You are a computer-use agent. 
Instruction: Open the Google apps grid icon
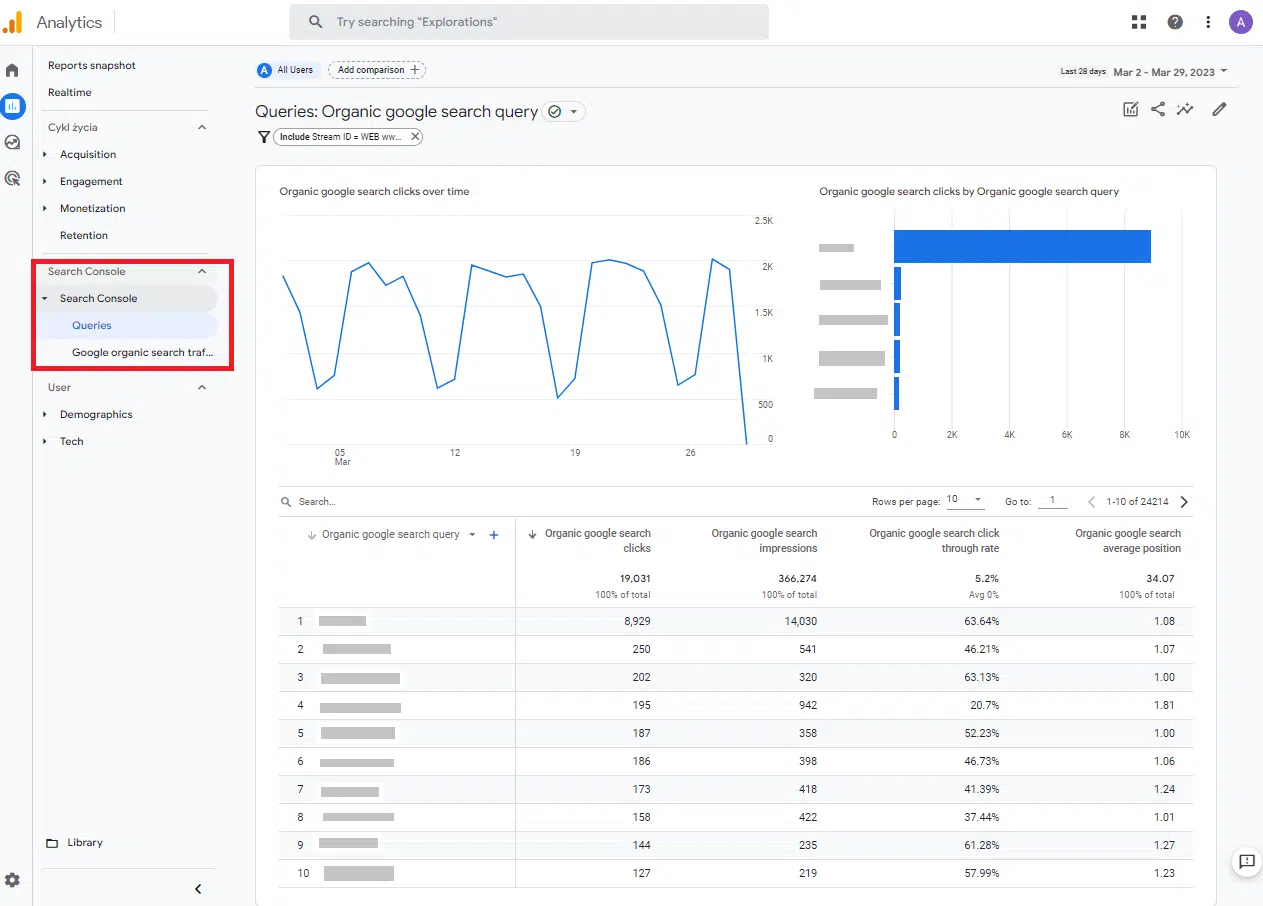[x=1139, y=22]
